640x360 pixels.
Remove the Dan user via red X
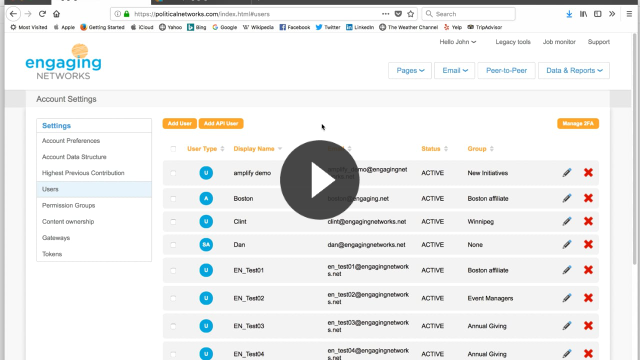(x=588, y=244)
